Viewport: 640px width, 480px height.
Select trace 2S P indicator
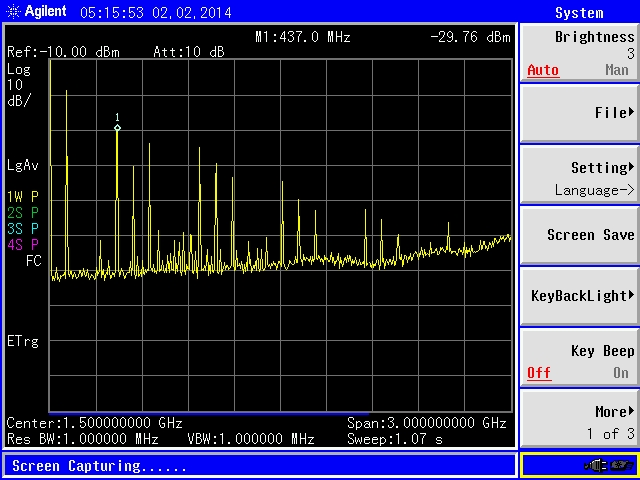click(22, 212)
